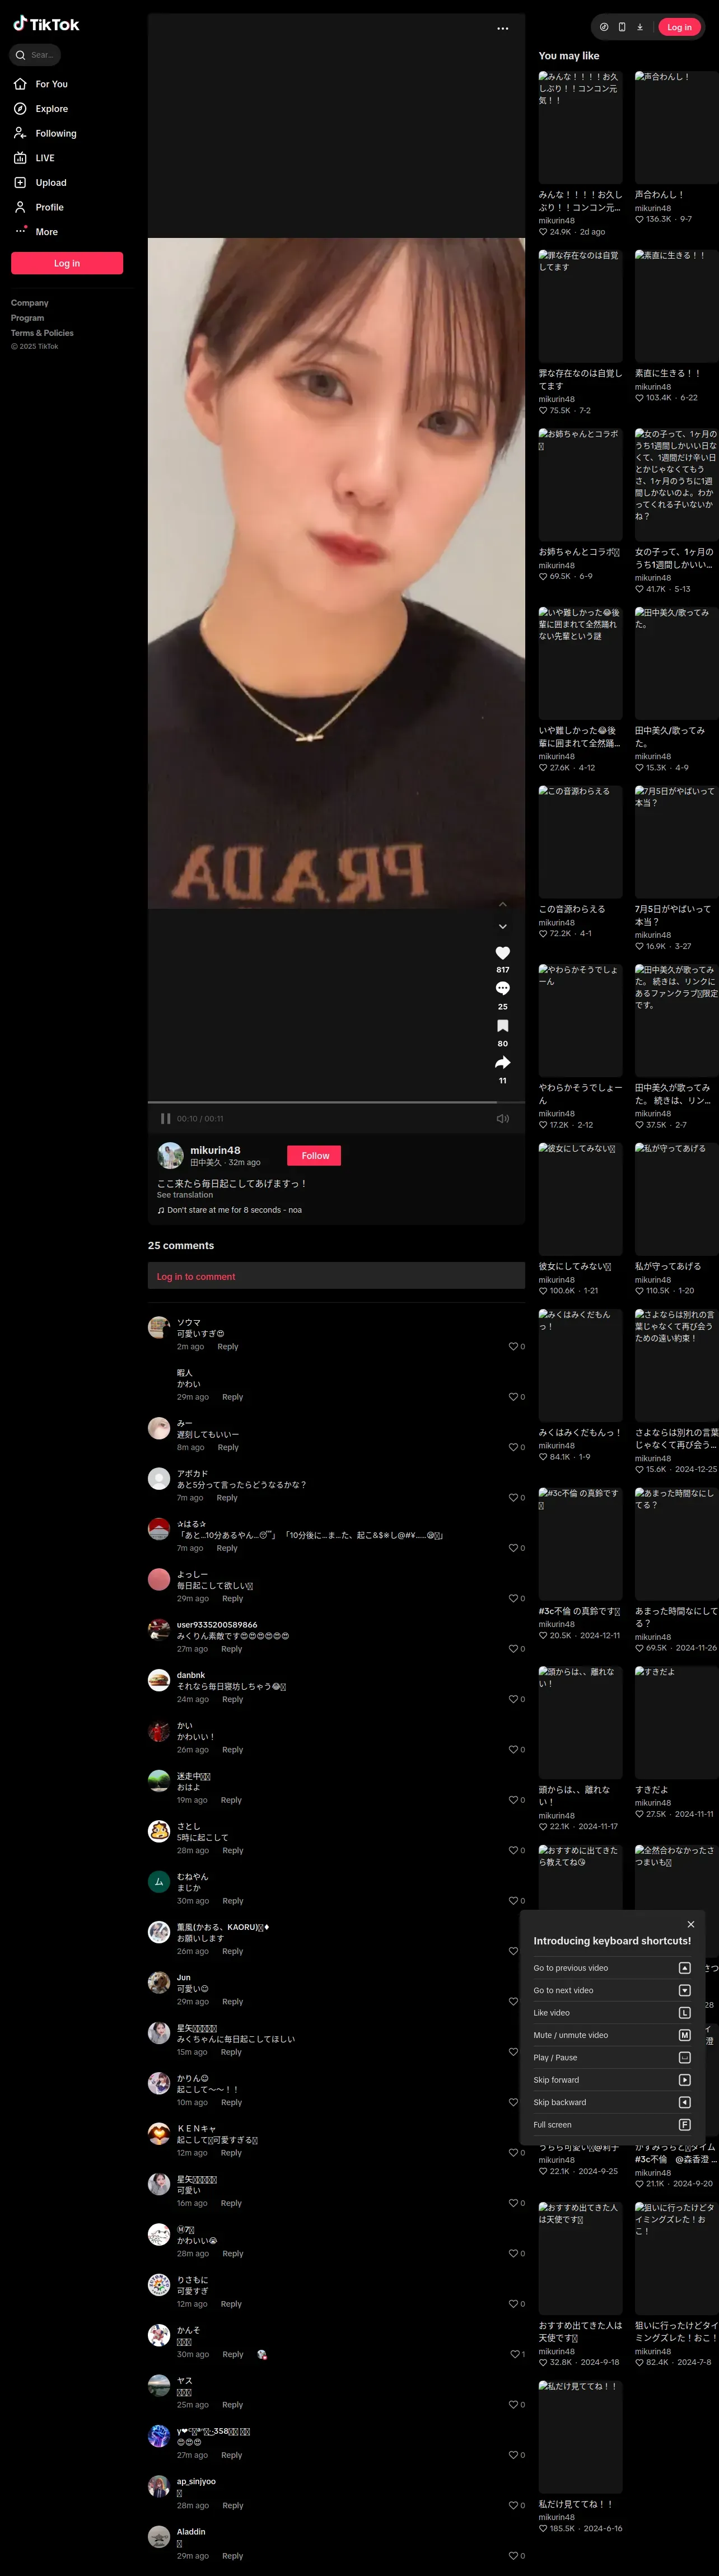Click the Skip forward key icon
This screenshot has height=2576, width=719.
tap(685, 2080)
